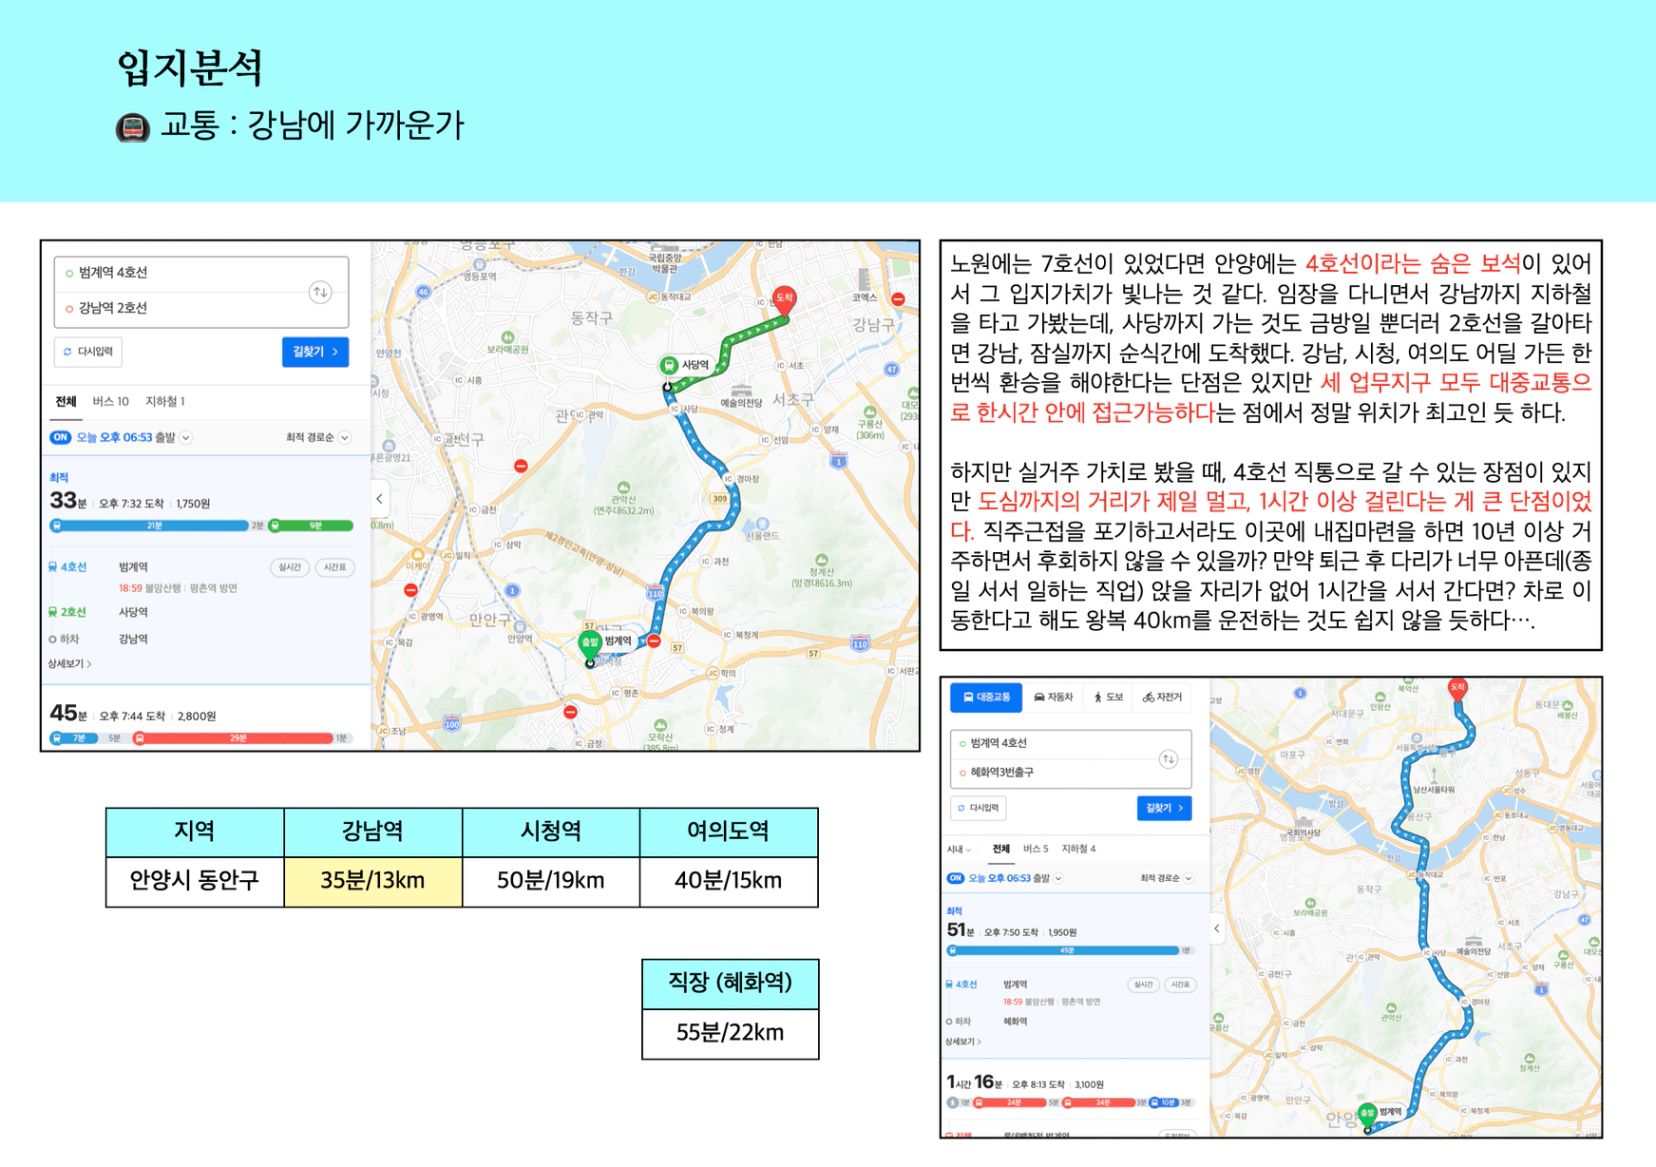Select the 도보 transport tab

coord(1108,697)
